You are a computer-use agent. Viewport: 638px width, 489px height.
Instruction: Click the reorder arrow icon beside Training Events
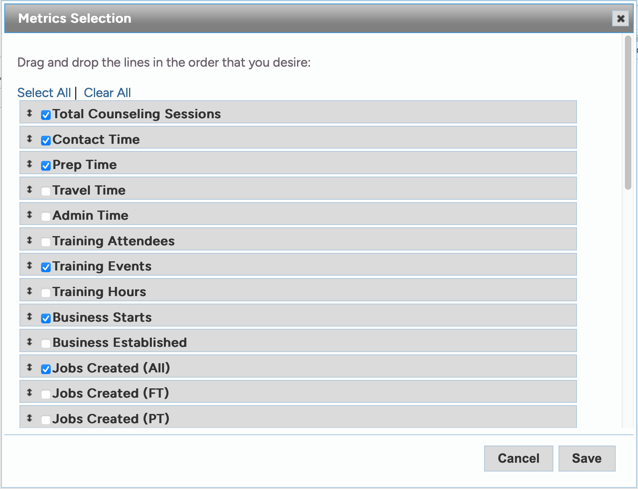pyautogui.click(x=30, y=266)
